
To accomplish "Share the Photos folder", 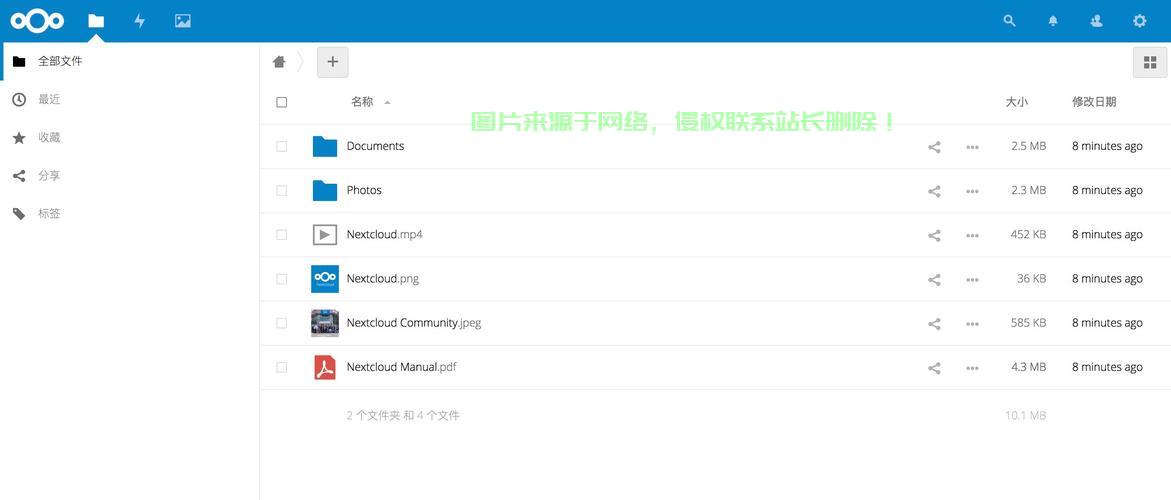I will click(934, 191).
